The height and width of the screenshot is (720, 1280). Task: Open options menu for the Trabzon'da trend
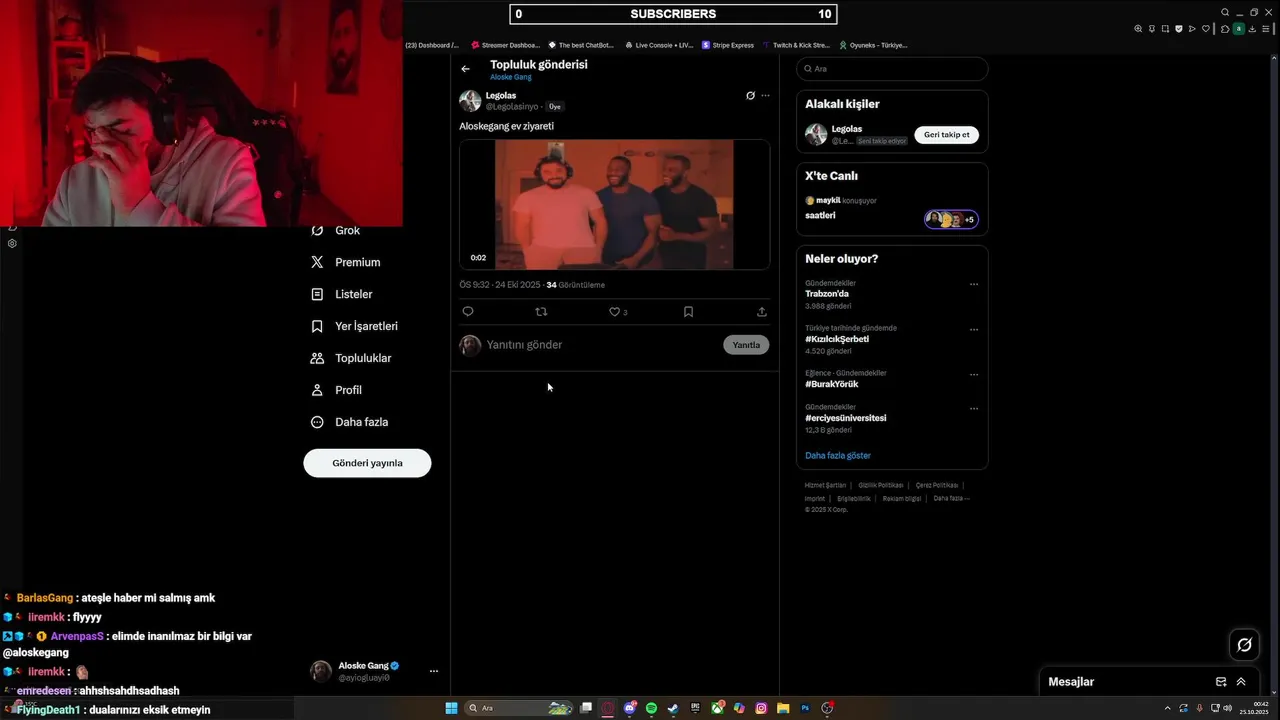[x=974, y=284]
